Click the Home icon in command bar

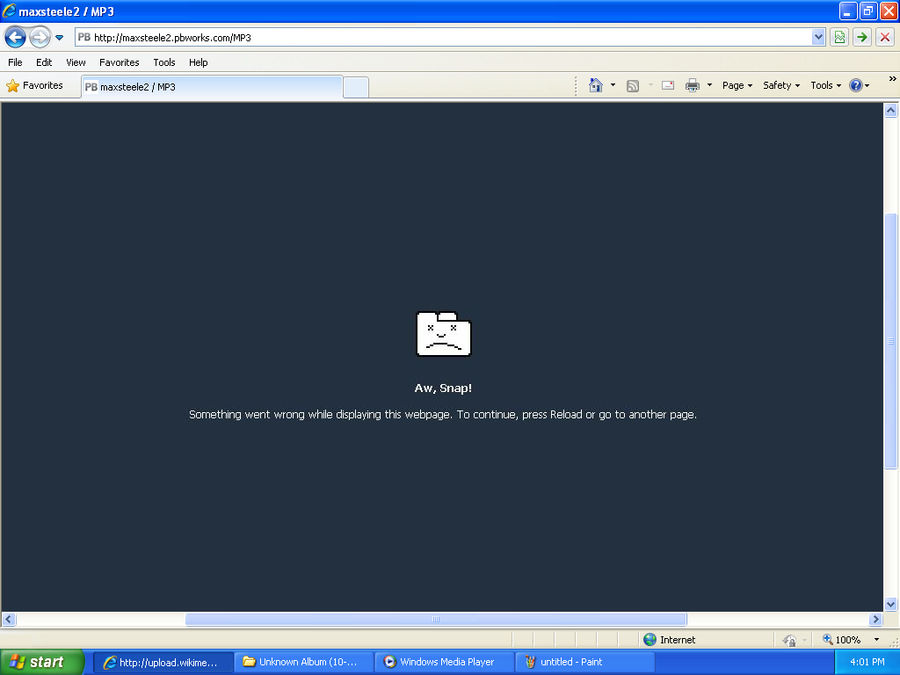(596, 86)
